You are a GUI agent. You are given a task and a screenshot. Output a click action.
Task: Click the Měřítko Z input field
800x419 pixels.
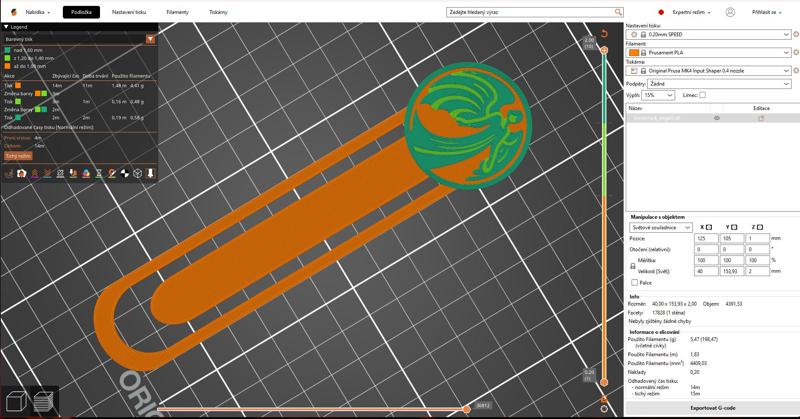point(757,260)
